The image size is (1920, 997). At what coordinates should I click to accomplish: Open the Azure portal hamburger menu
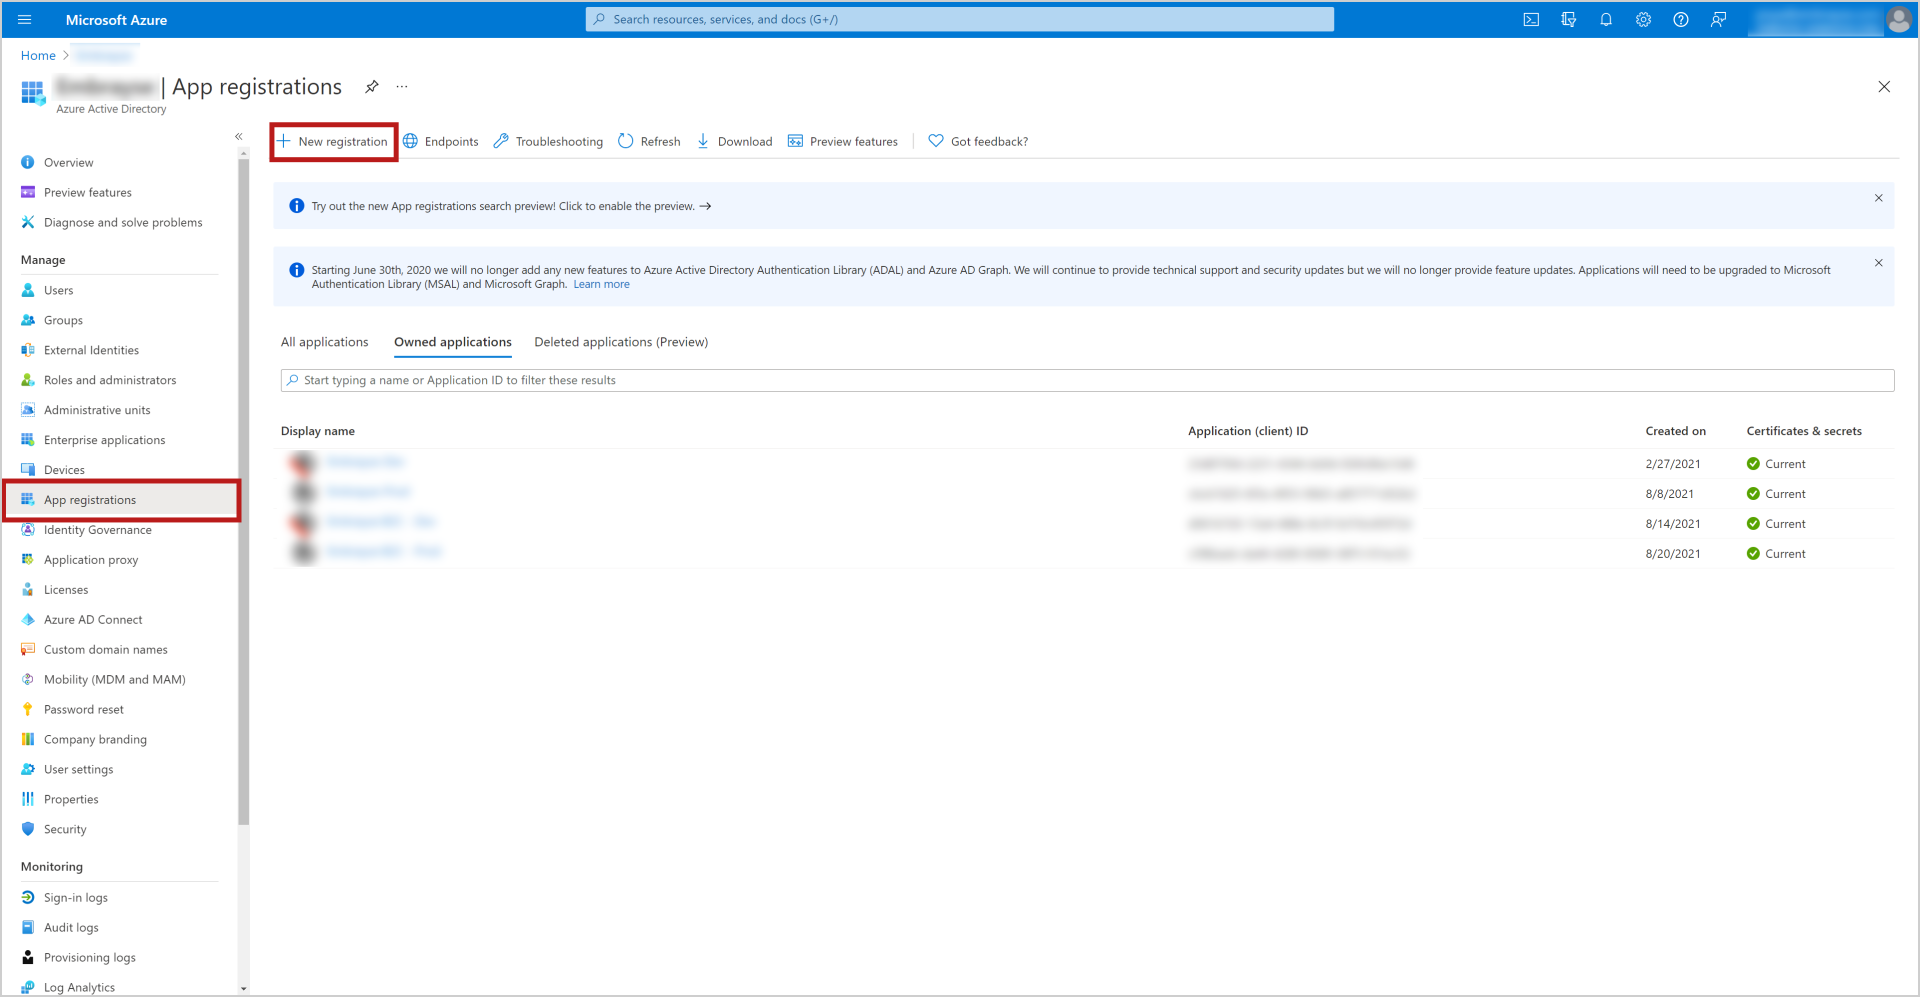point(25,19)
